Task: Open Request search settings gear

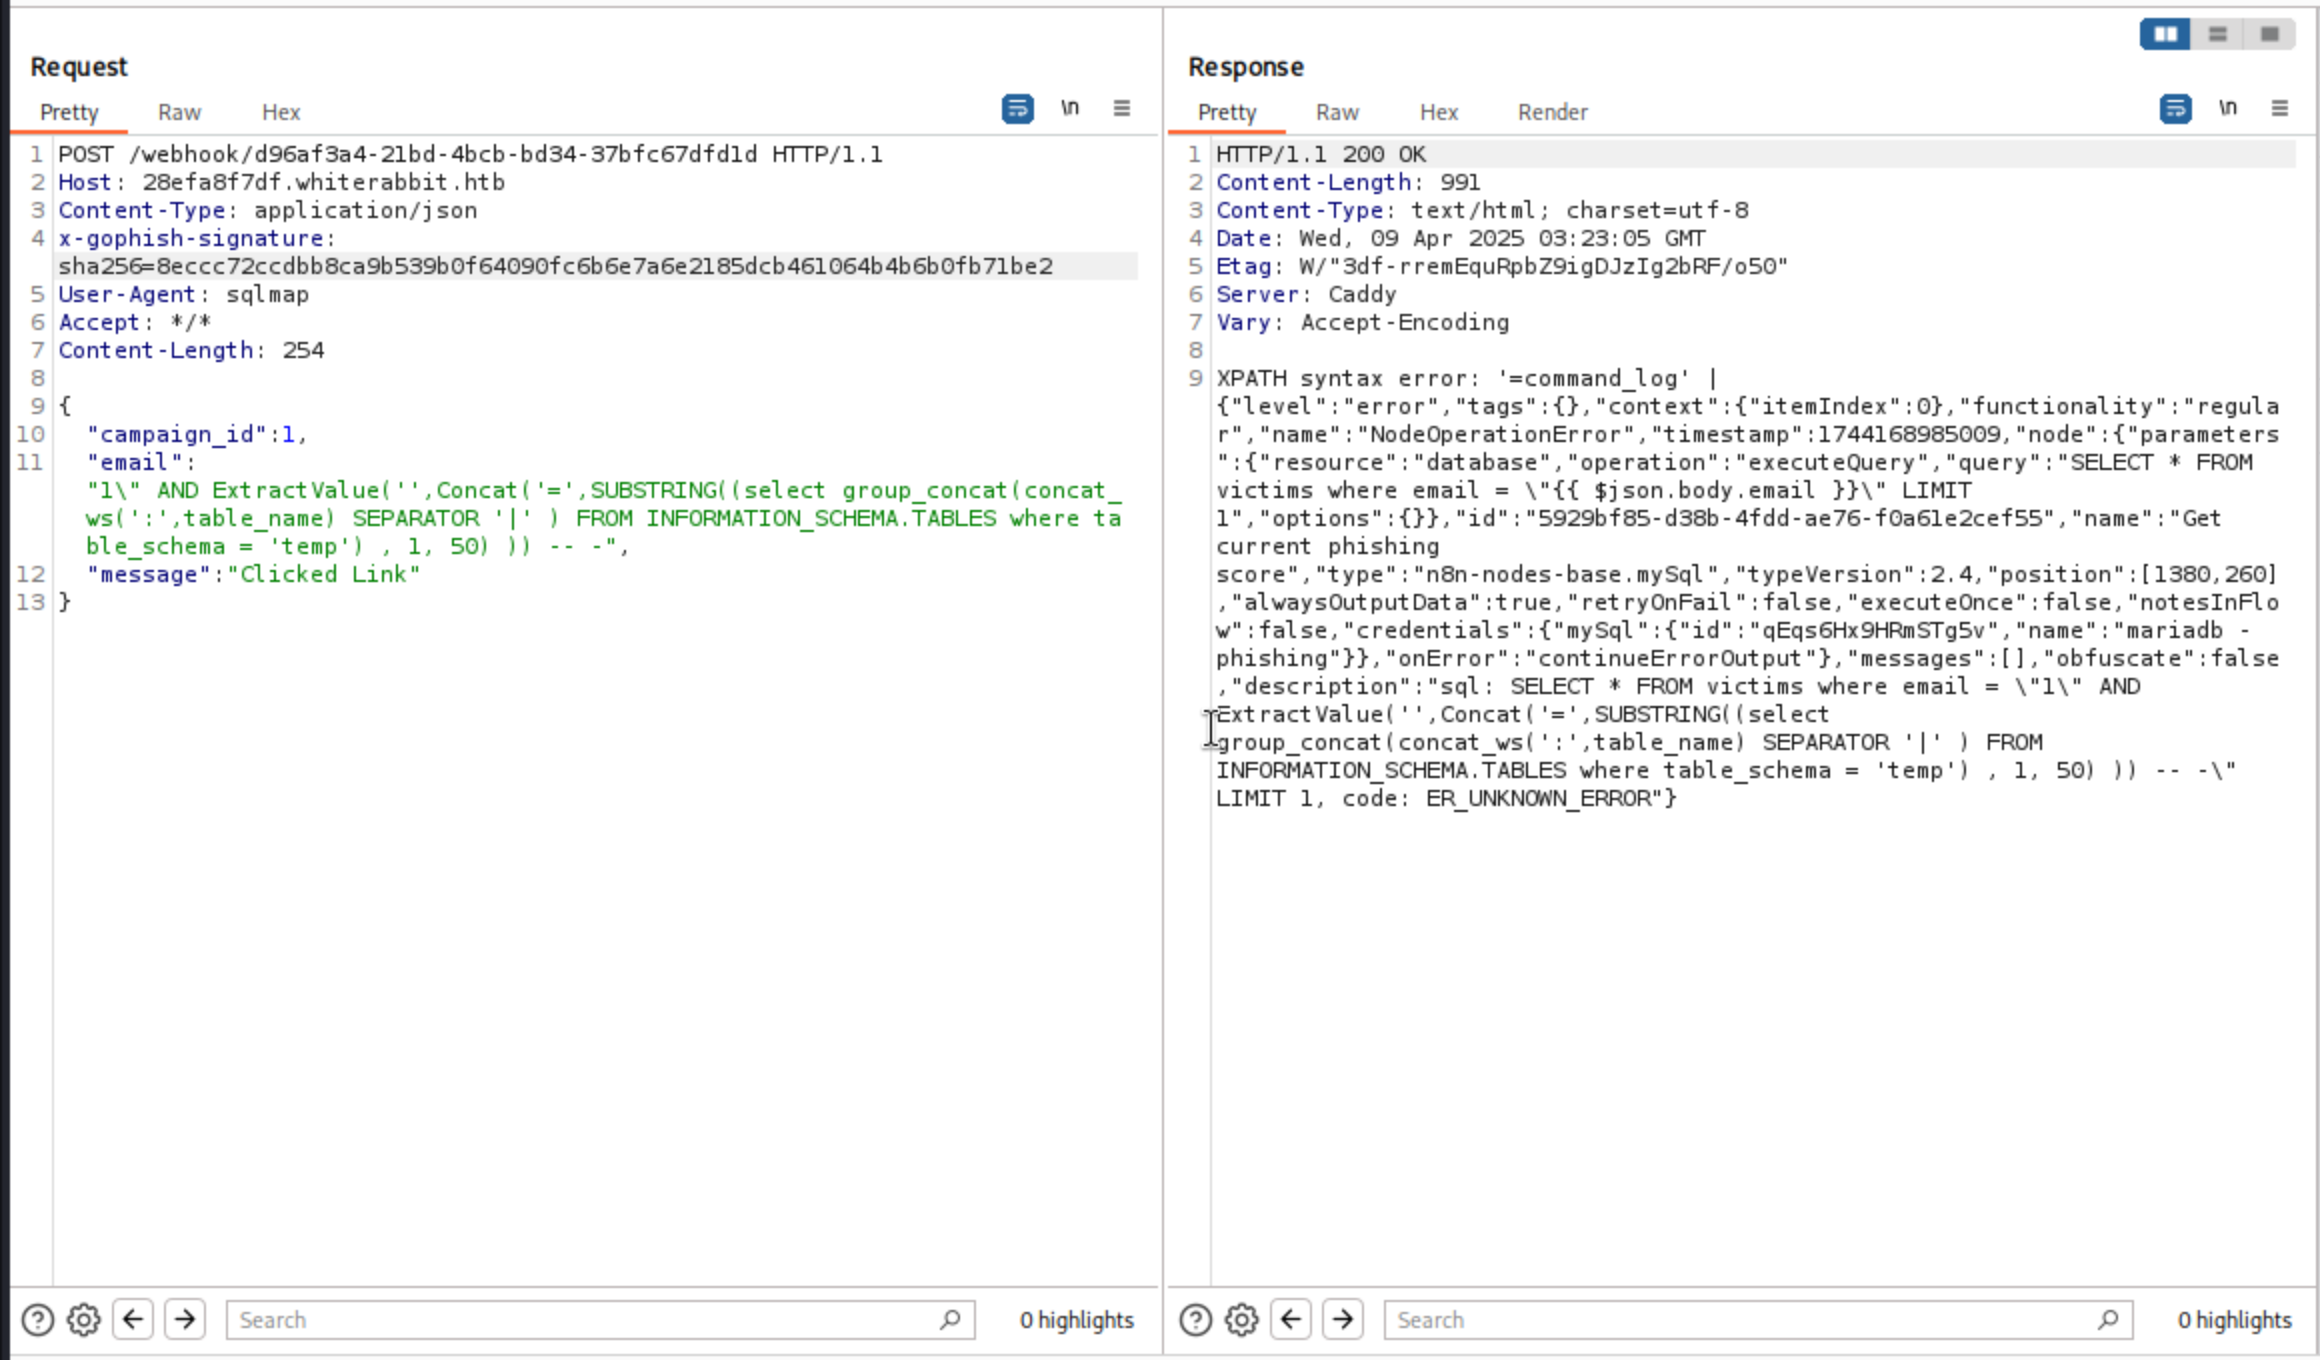Action: pos(84,1320)
